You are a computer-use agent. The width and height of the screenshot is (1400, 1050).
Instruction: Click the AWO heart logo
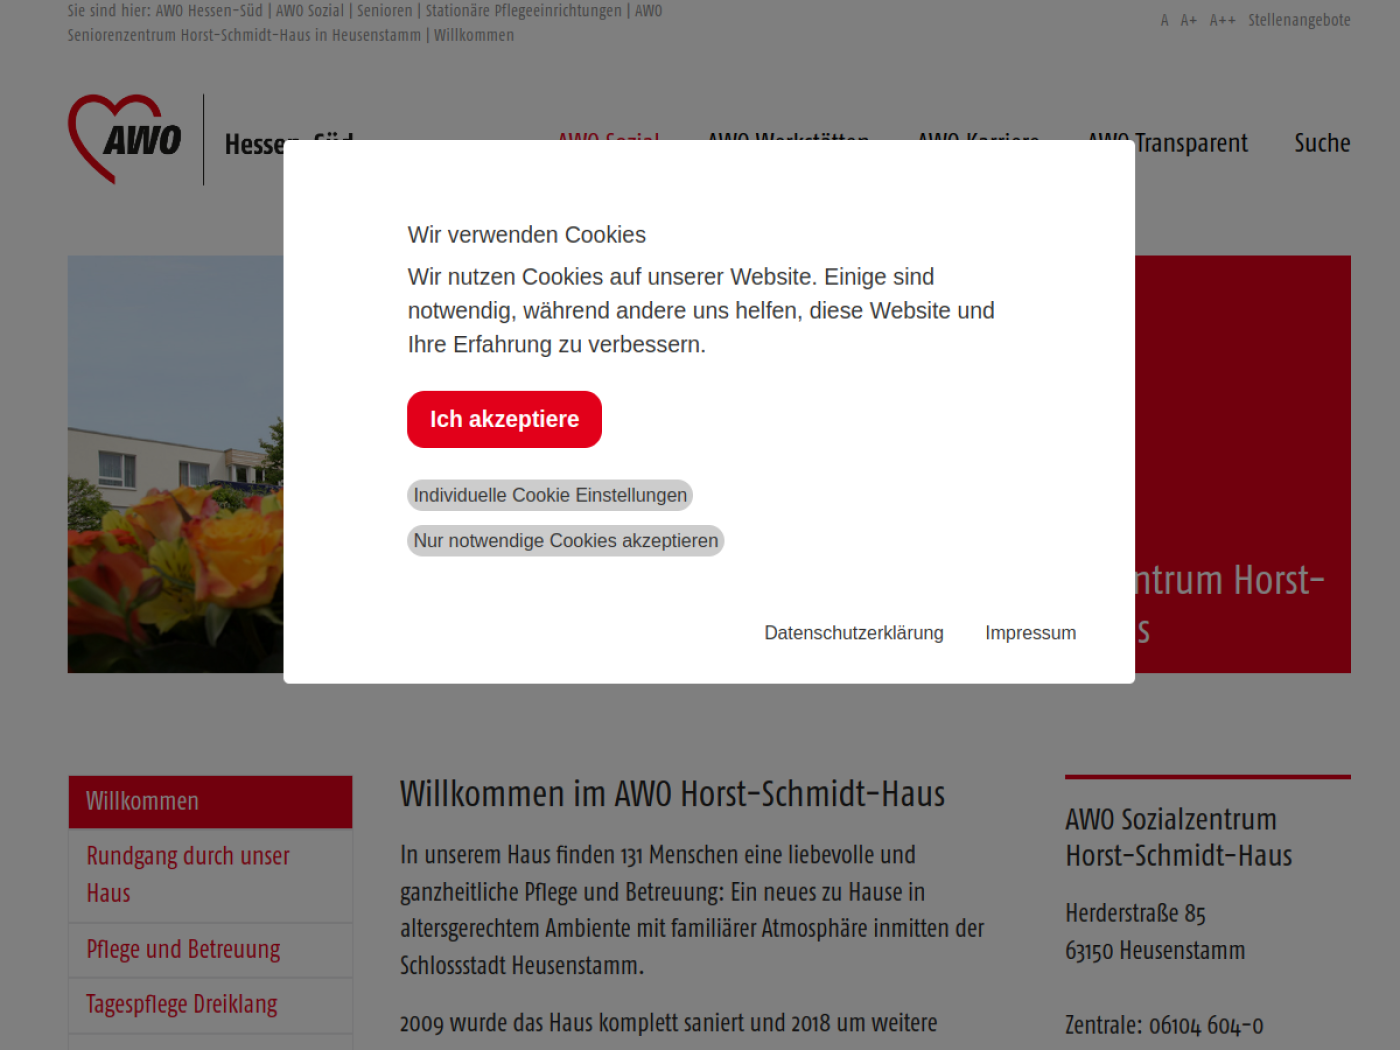click(x=125, y=139)
